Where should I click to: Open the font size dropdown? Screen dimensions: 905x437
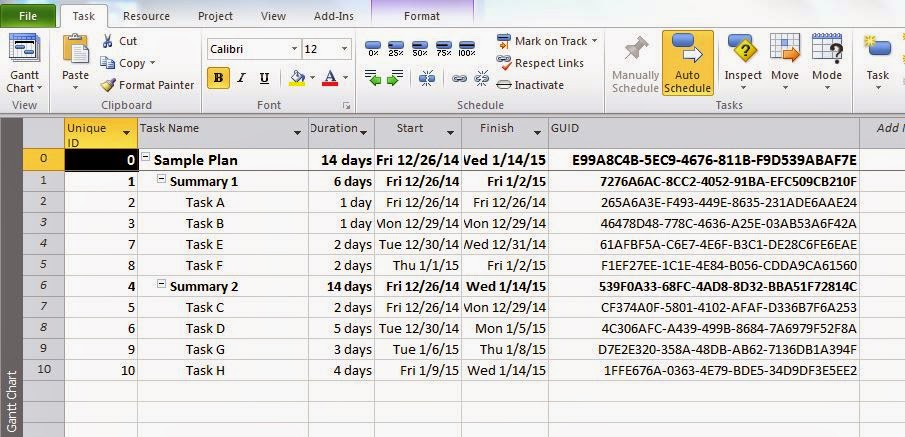tap(345, 49)
